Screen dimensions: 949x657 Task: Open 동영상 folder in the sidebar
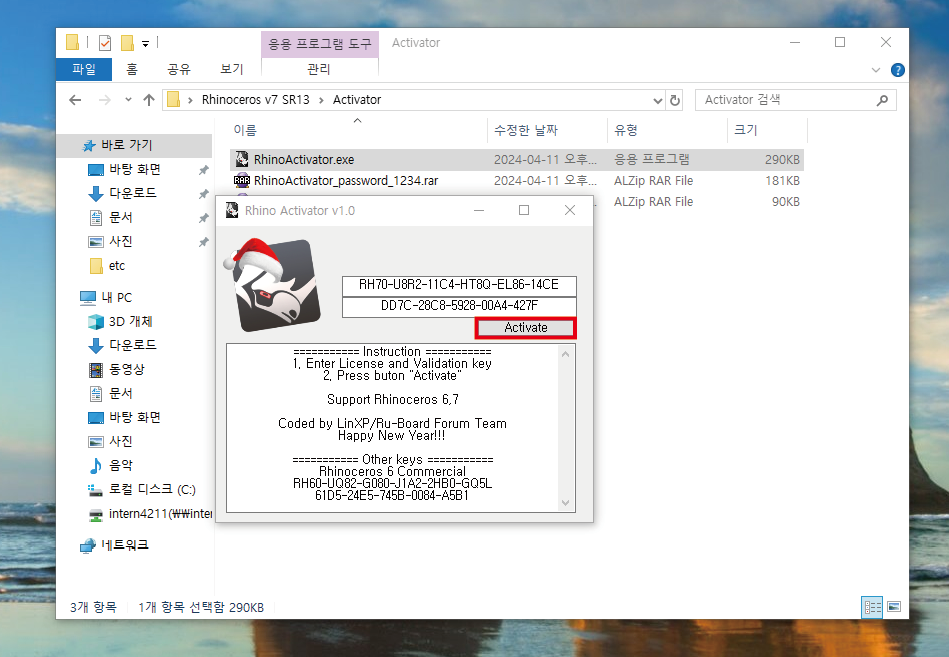(126, 369)
